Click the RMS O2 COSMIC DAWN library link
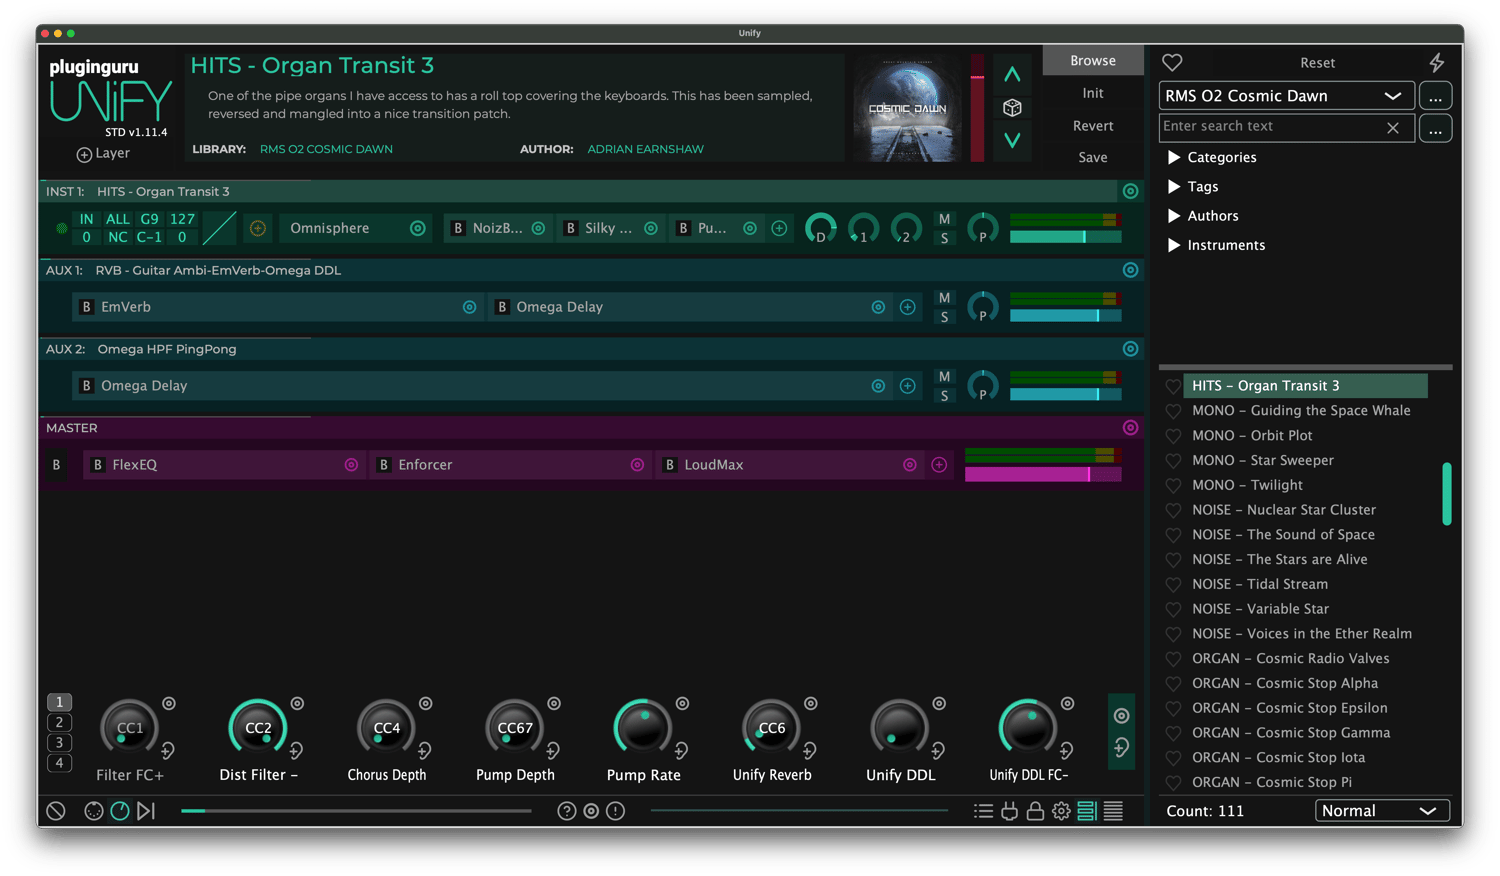This screenshot has height=876, width=1500. point(326,149)
